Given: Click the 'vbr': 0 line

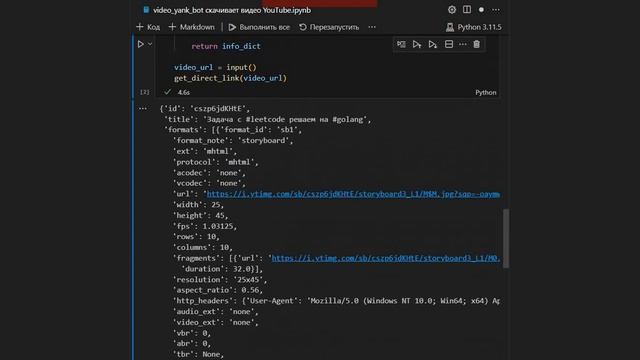Looking at the screenshot, I should (191, 333).
